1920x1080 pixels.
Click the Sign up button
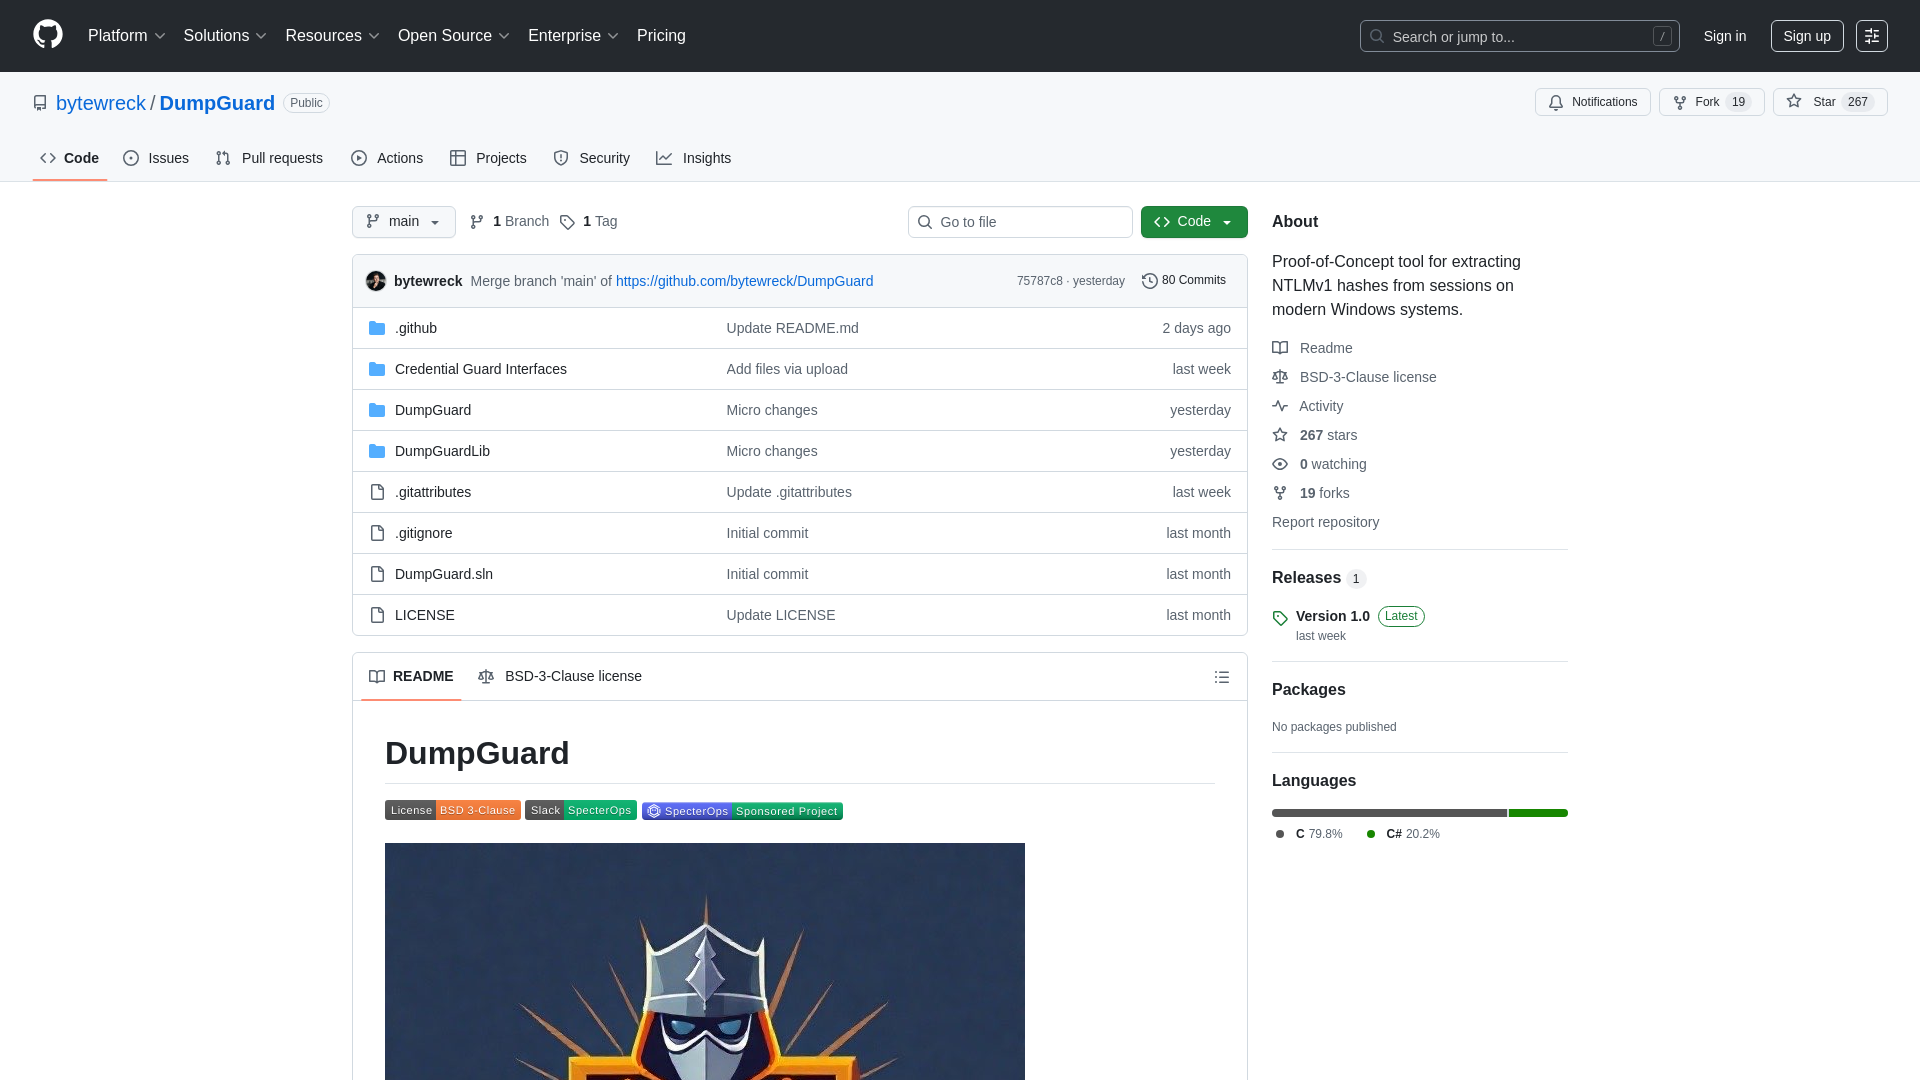pyautogui.click(x=1806, y=36)
